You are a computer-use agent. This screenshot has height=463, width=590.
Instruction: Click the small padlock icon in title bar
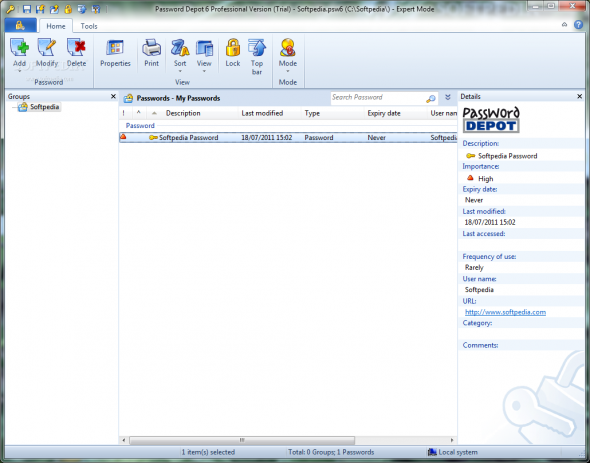[x=68, y=9]
